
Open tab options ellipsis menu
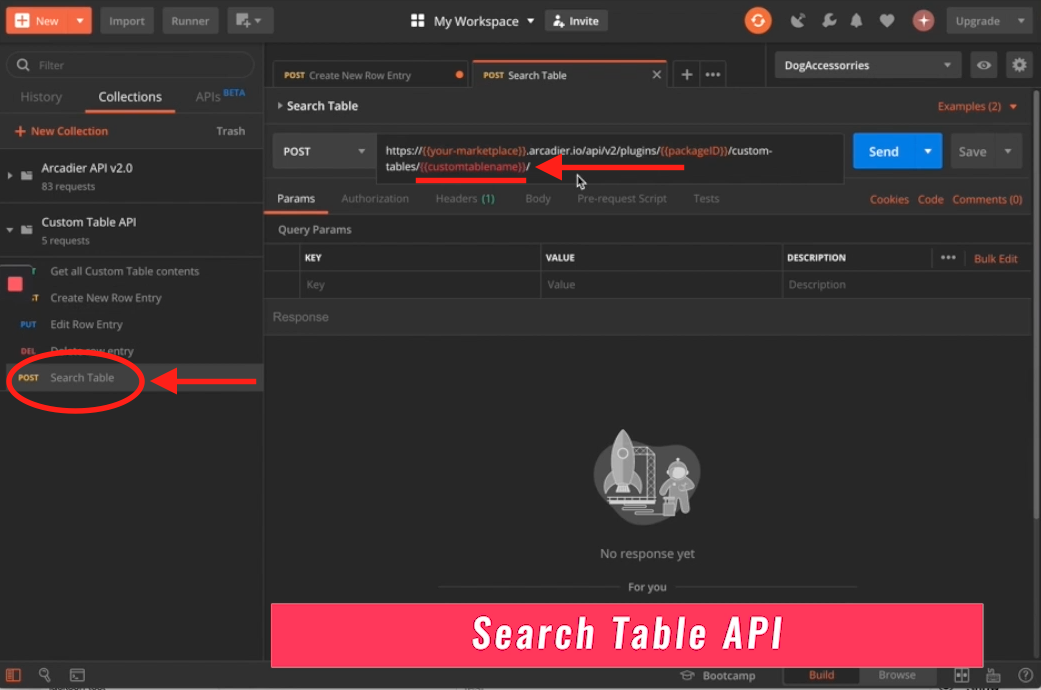click(712, 74)
